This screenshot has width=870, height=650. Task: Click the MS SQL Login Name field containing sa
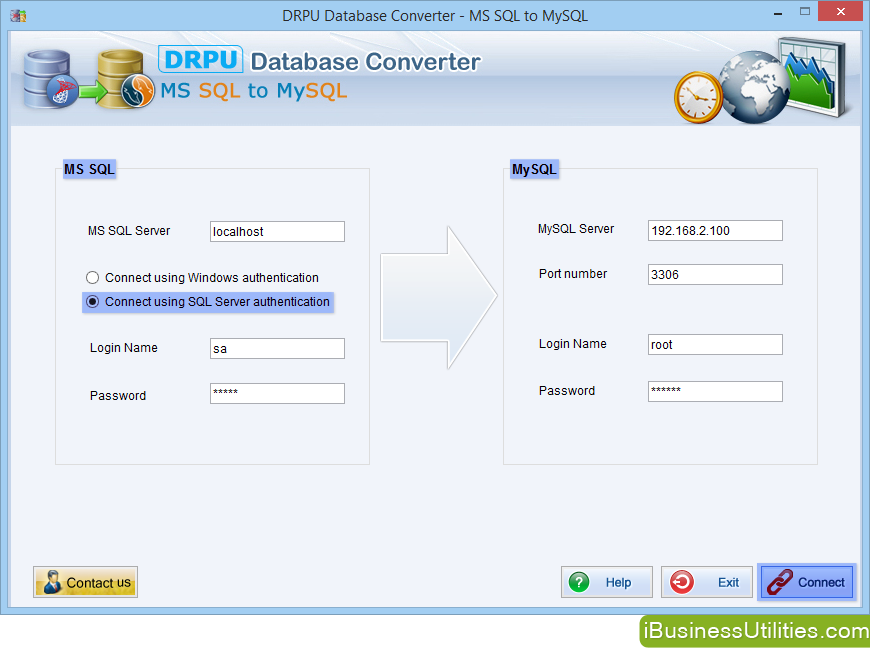pos(277,349)
